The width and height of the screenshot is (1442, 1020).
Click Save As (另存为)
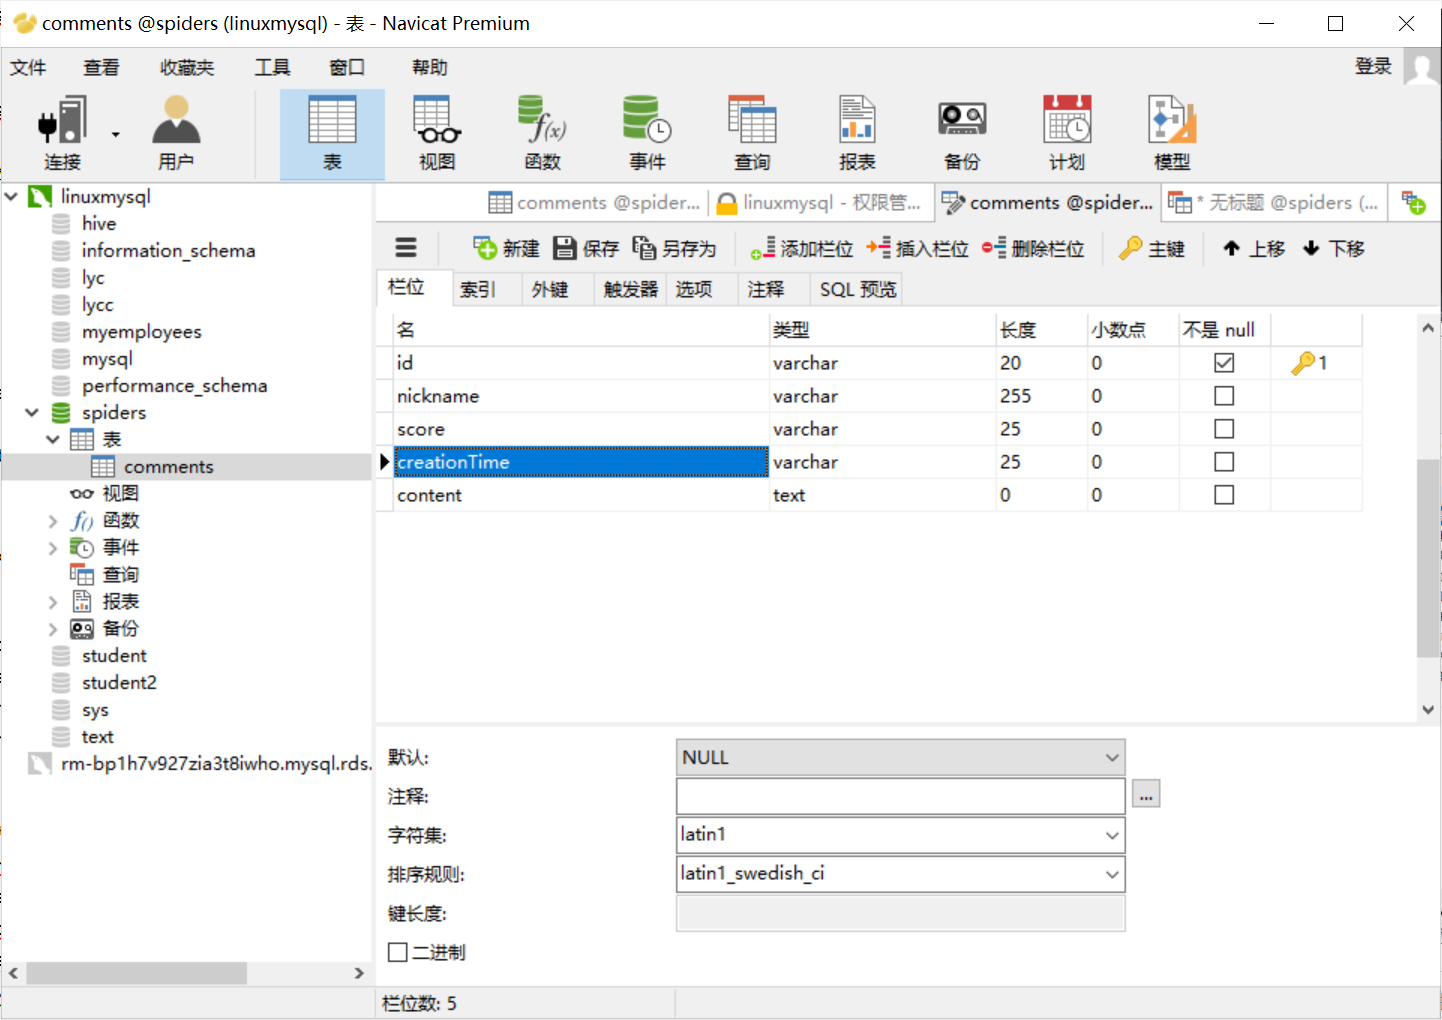[x=675, y=248]
